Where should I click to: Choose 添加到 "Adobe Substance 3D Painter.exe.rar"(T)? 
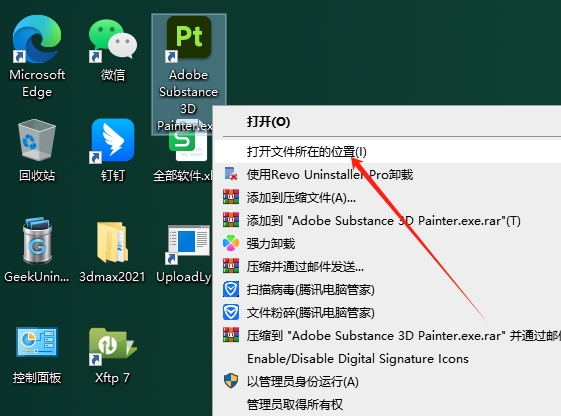pos(387,221)
